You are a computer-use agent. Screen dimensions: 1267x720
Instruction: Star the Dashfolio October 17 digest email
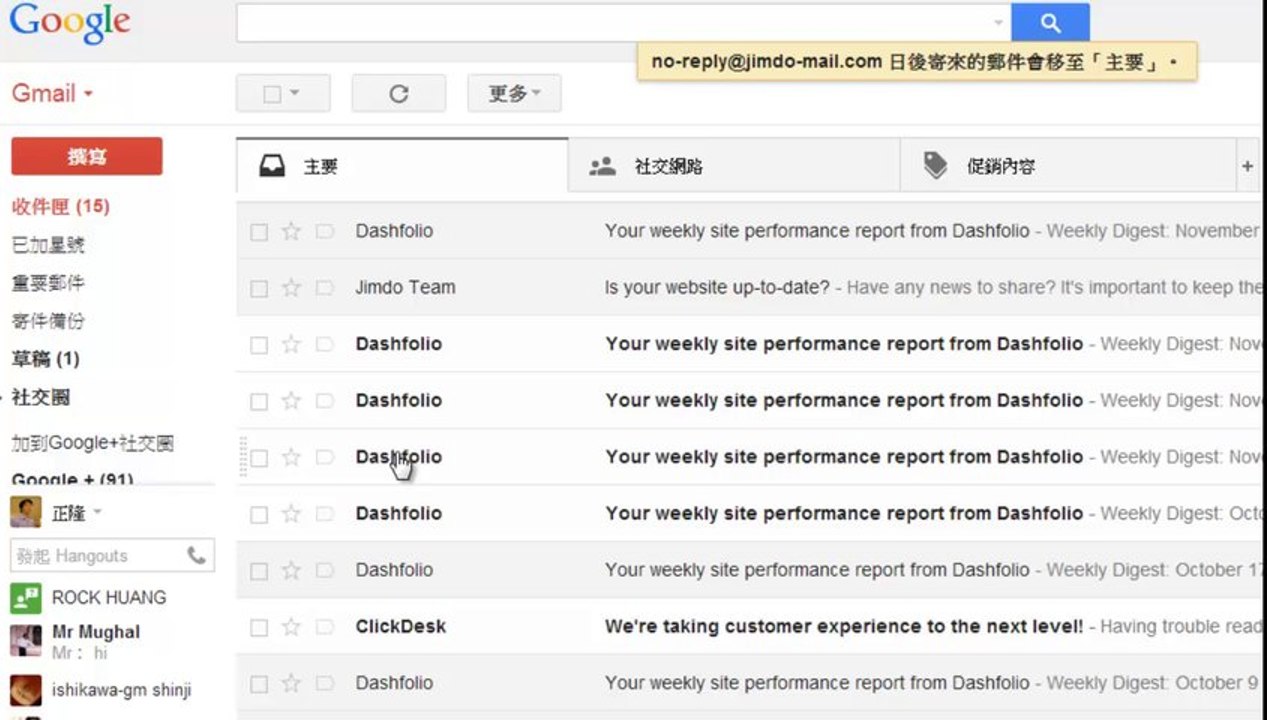pos(291,571)
